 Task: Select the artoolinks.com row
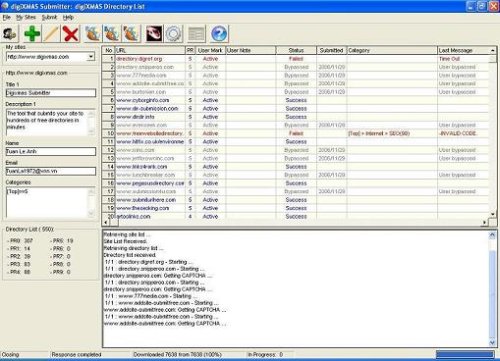coord(296,216)
